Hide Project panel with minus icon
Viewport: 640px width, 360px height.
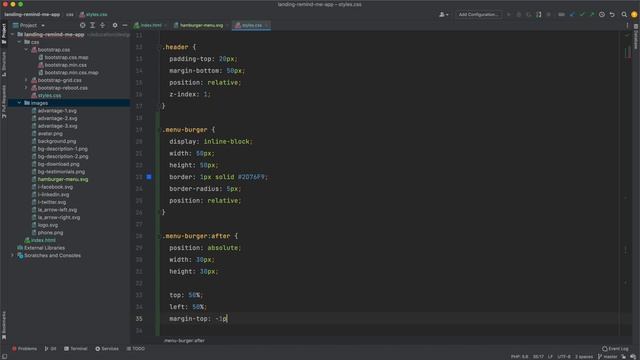125,25
